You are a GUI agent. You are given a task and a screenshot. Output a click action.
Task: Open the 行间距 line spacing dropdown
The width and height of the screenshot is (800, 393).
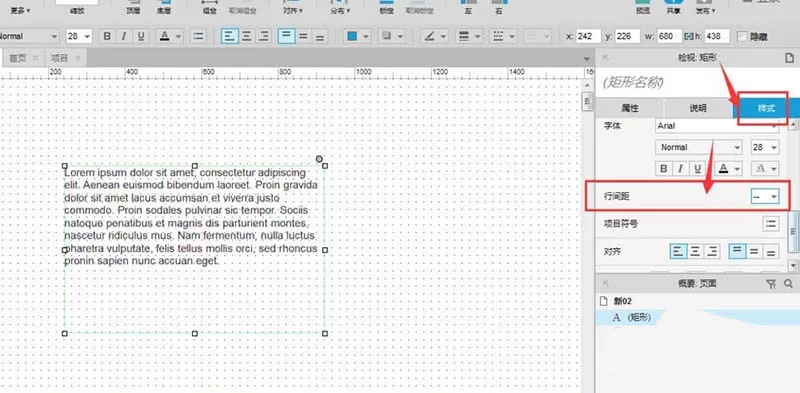coord(765,196)
